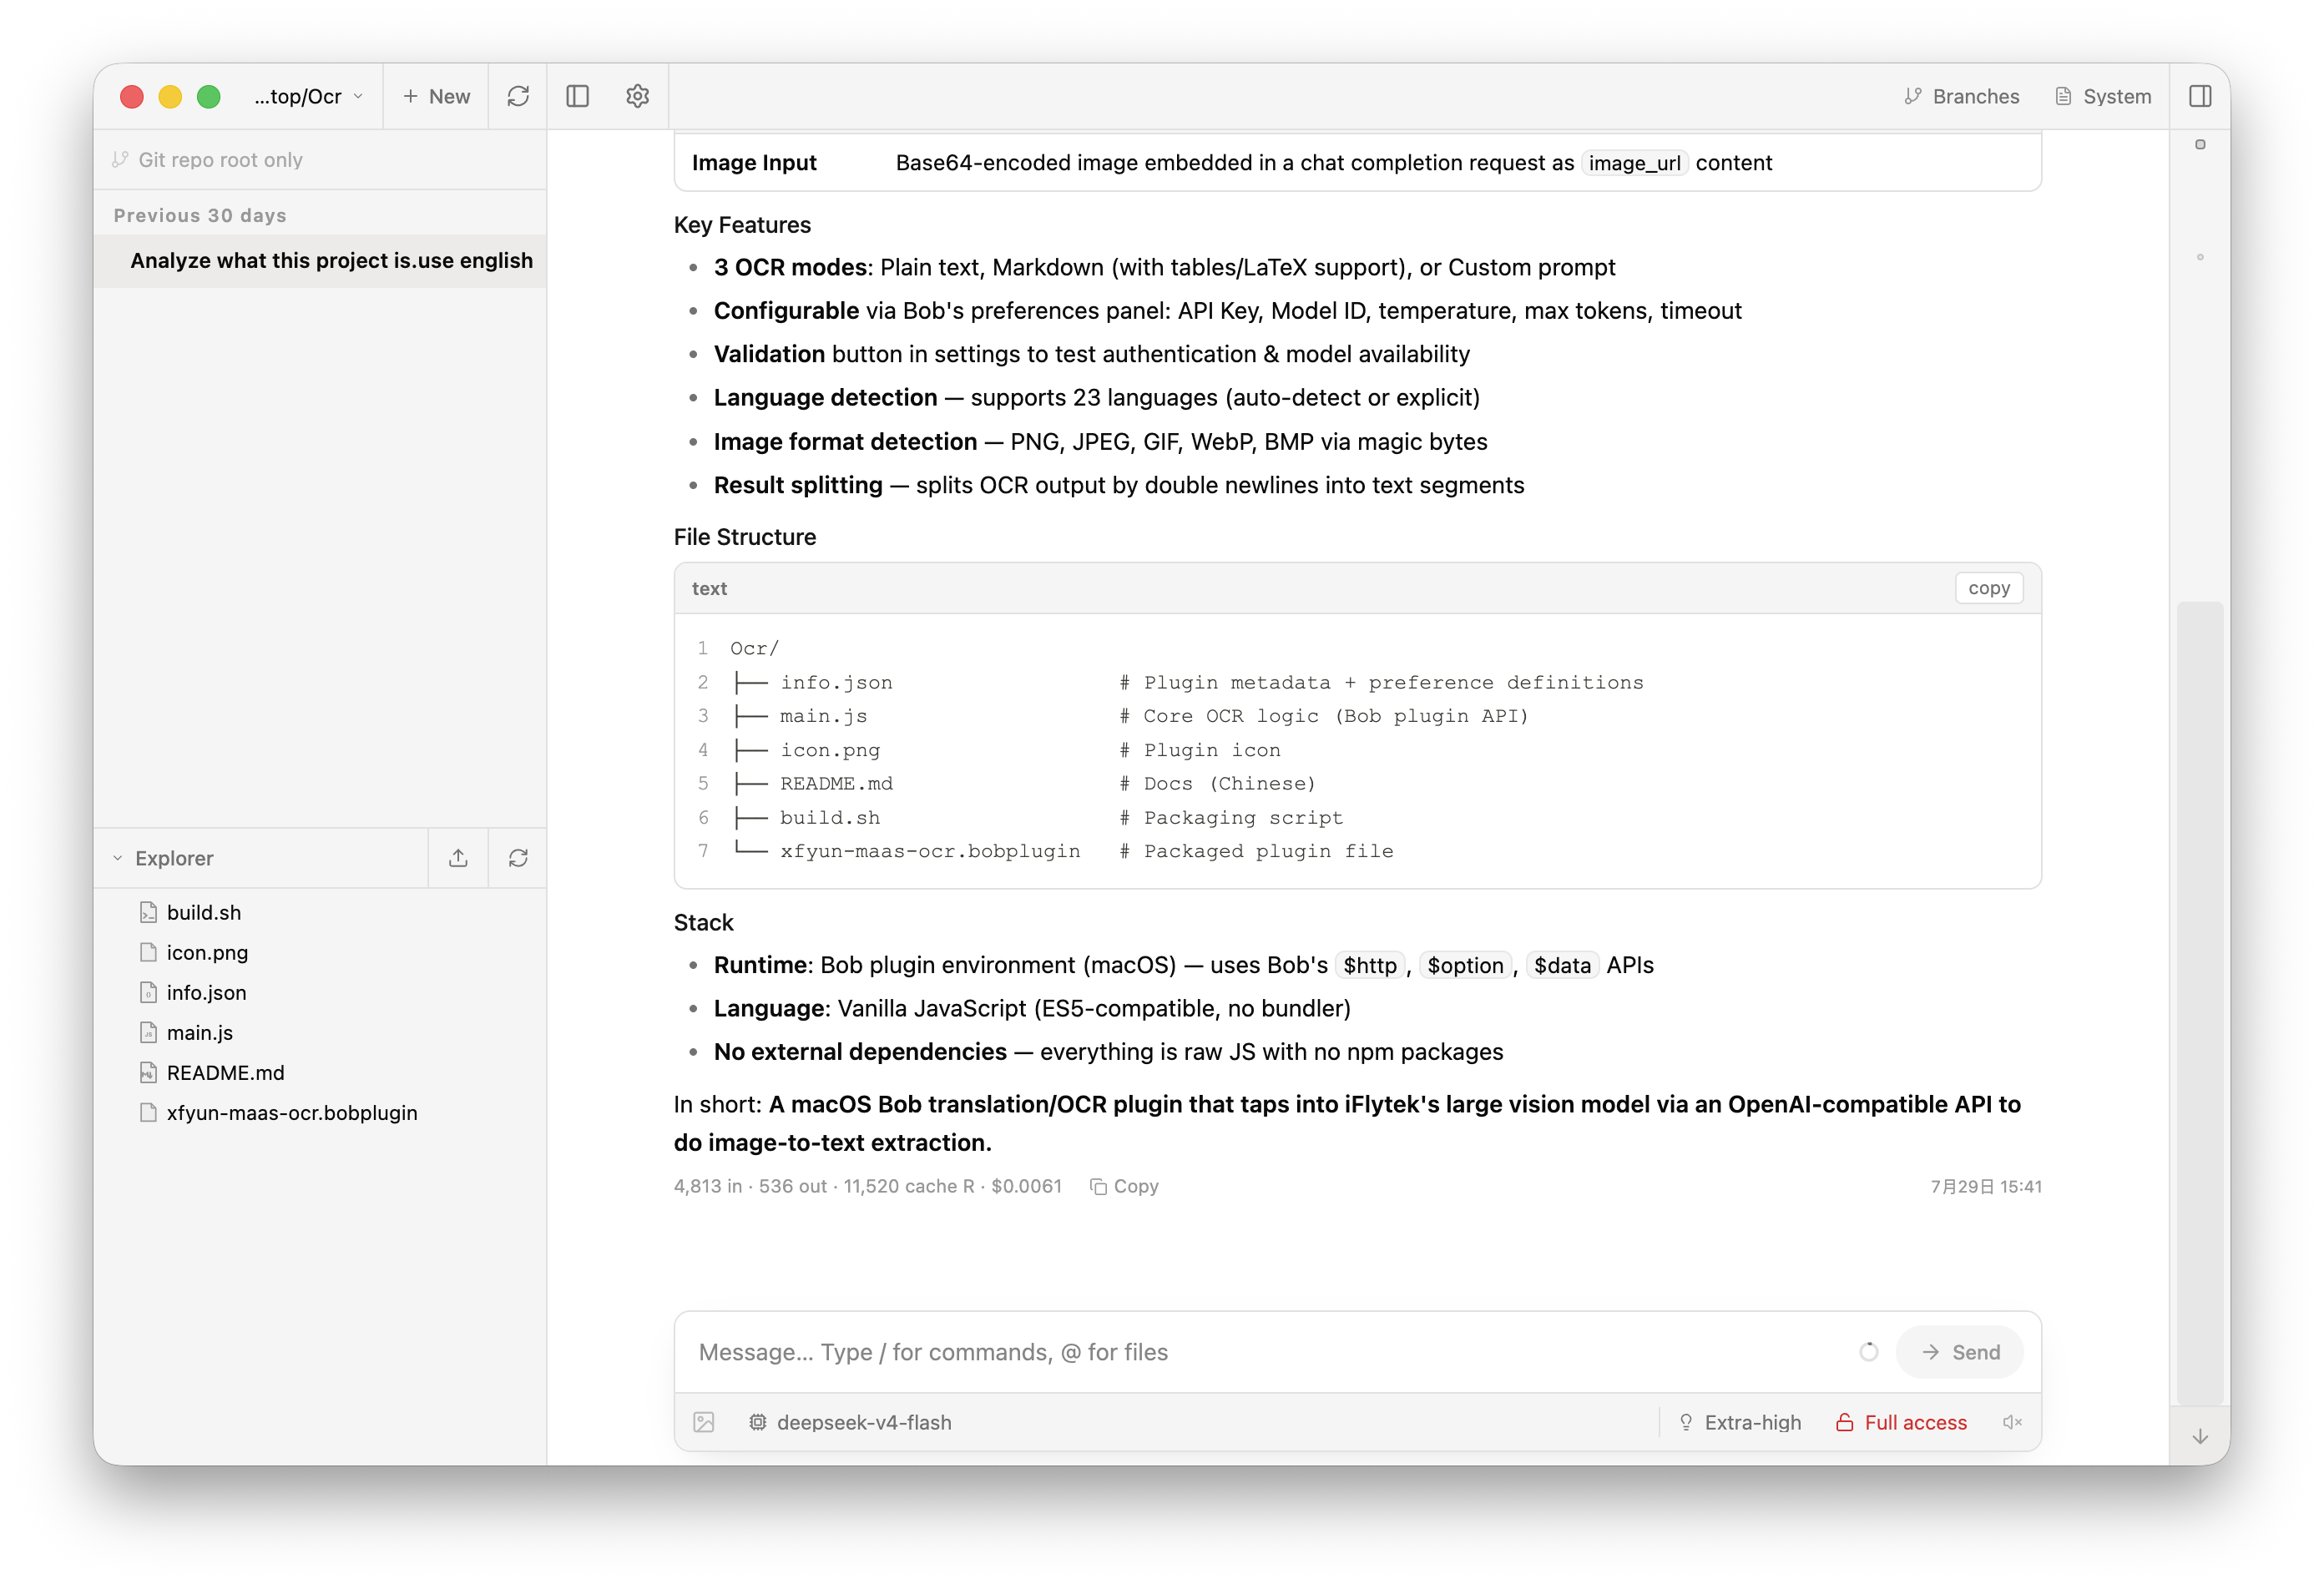Click the Key Features heading
The image size is (2324, 1589).
point(742,225)
